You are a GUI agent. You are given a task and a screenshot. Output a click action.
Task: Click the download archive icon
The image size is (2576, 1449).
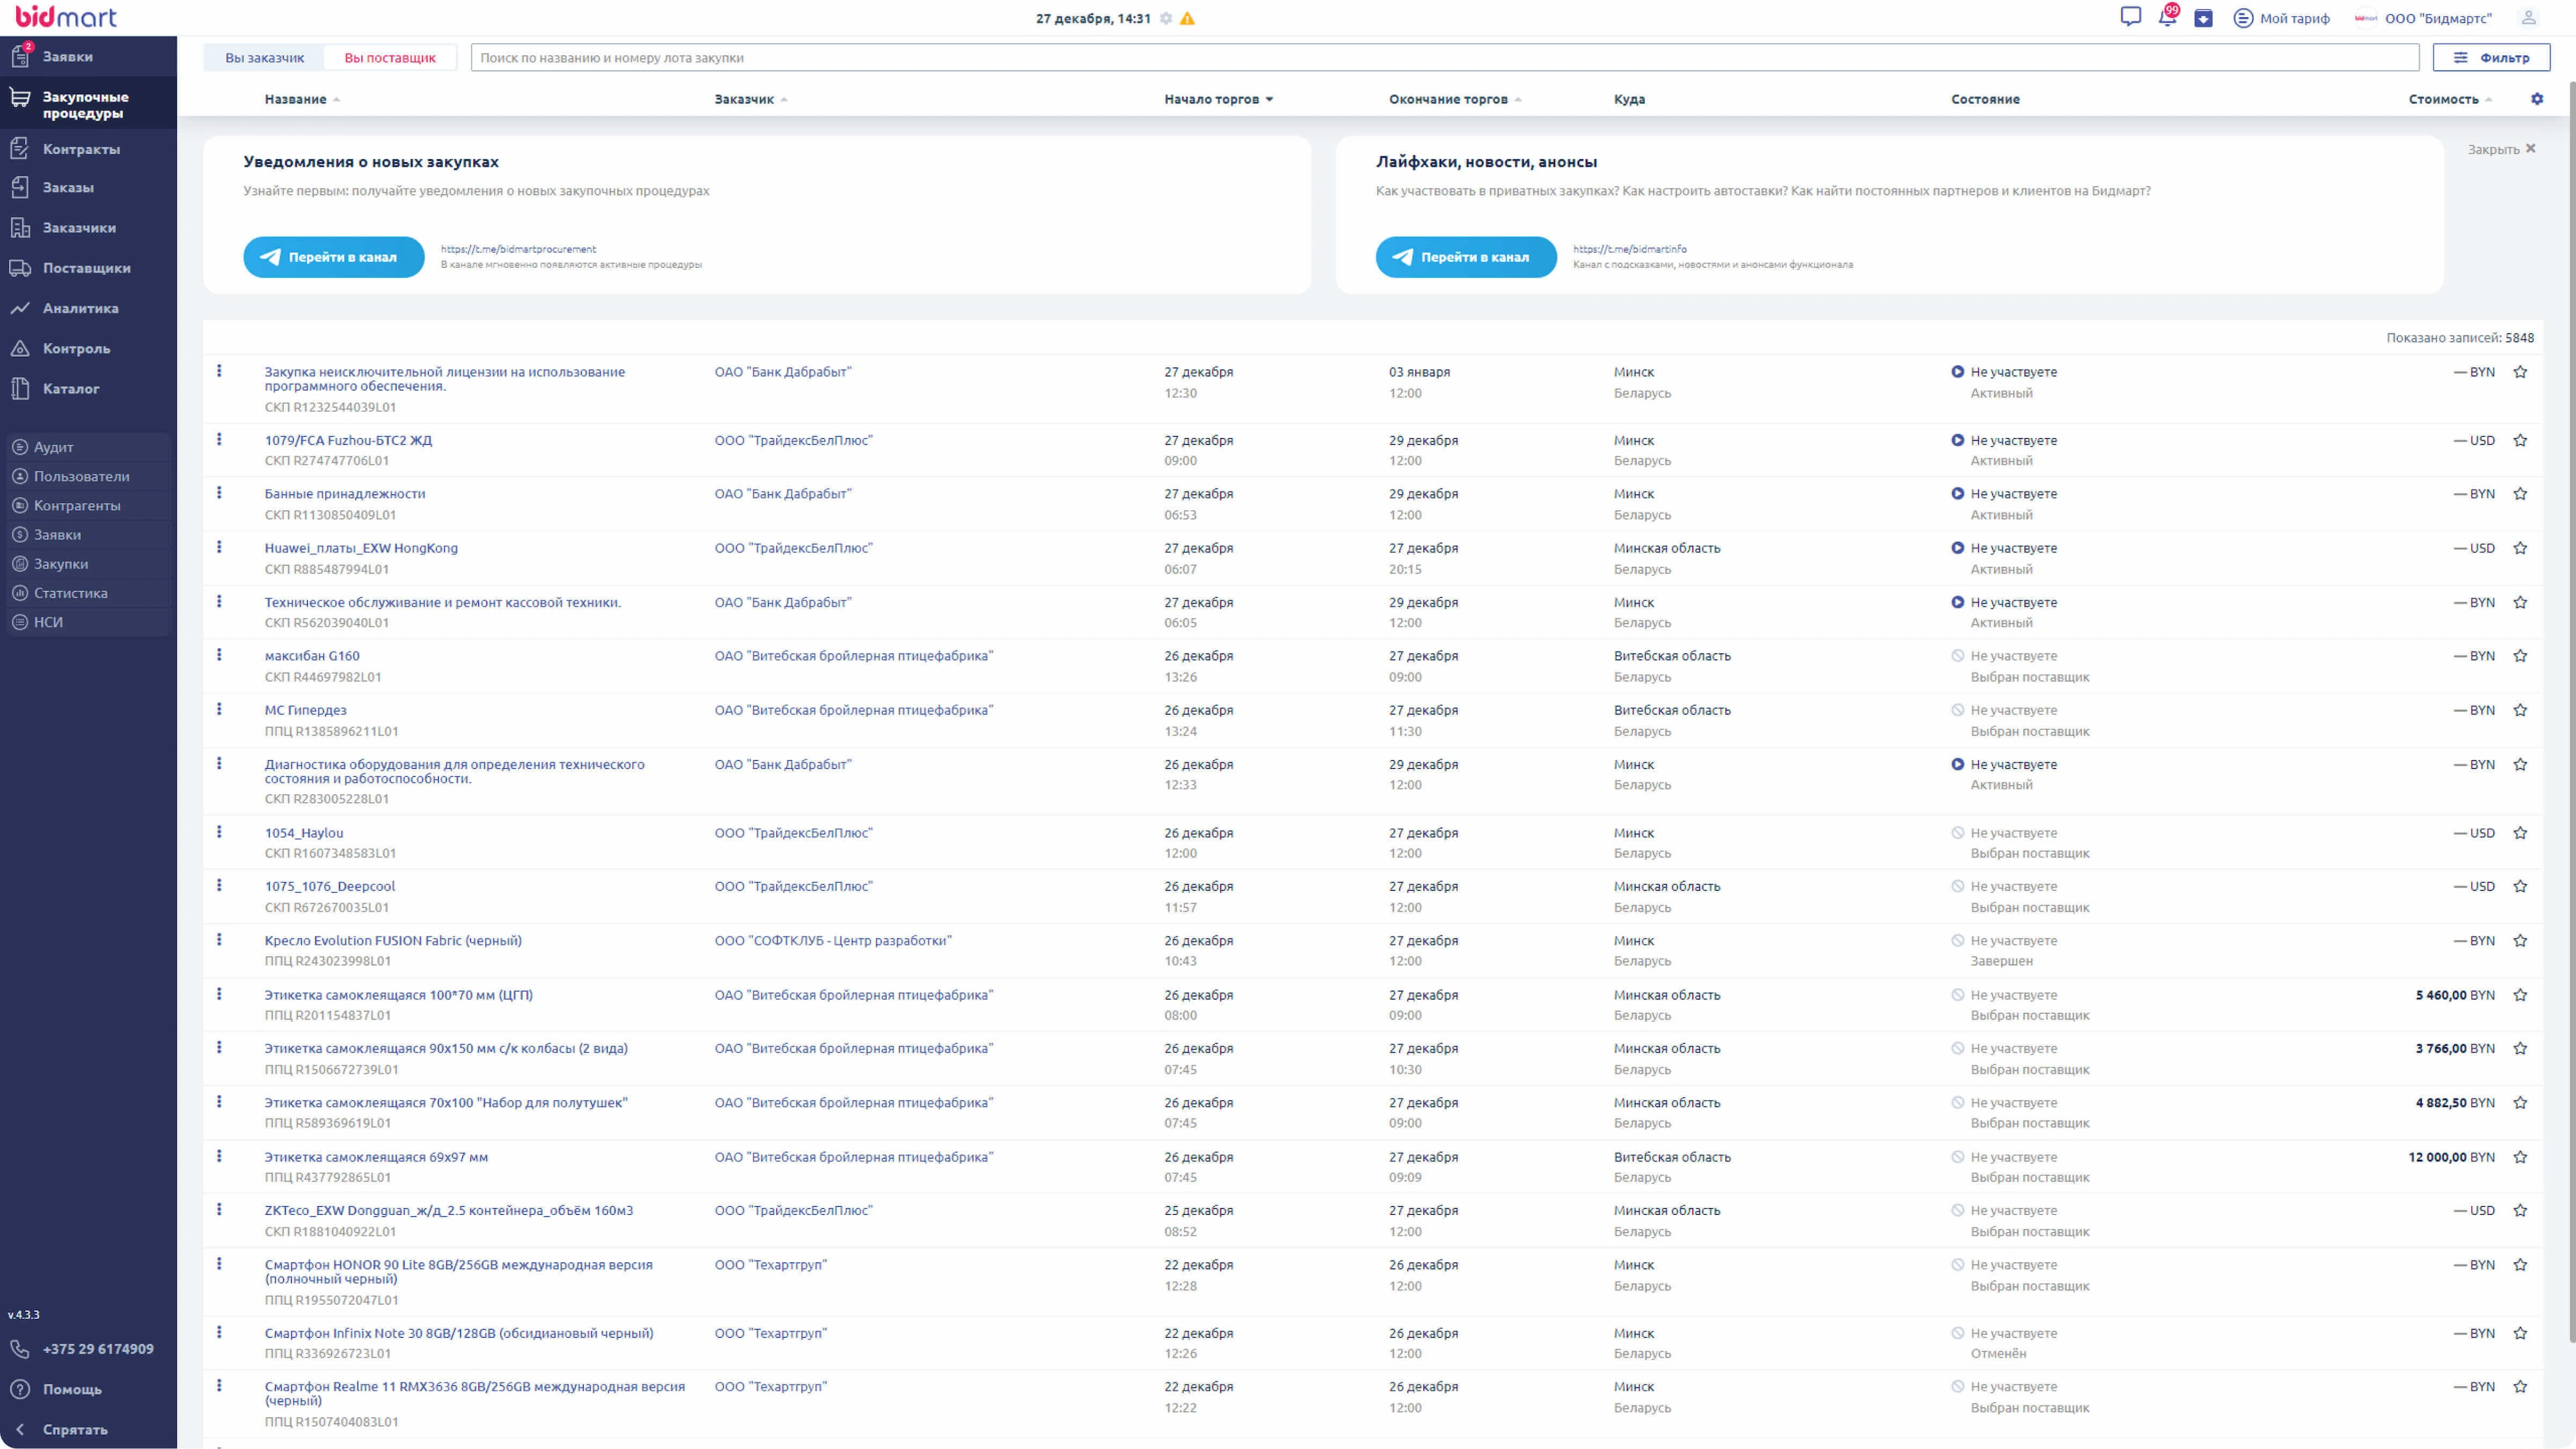tap(2203, 18)
